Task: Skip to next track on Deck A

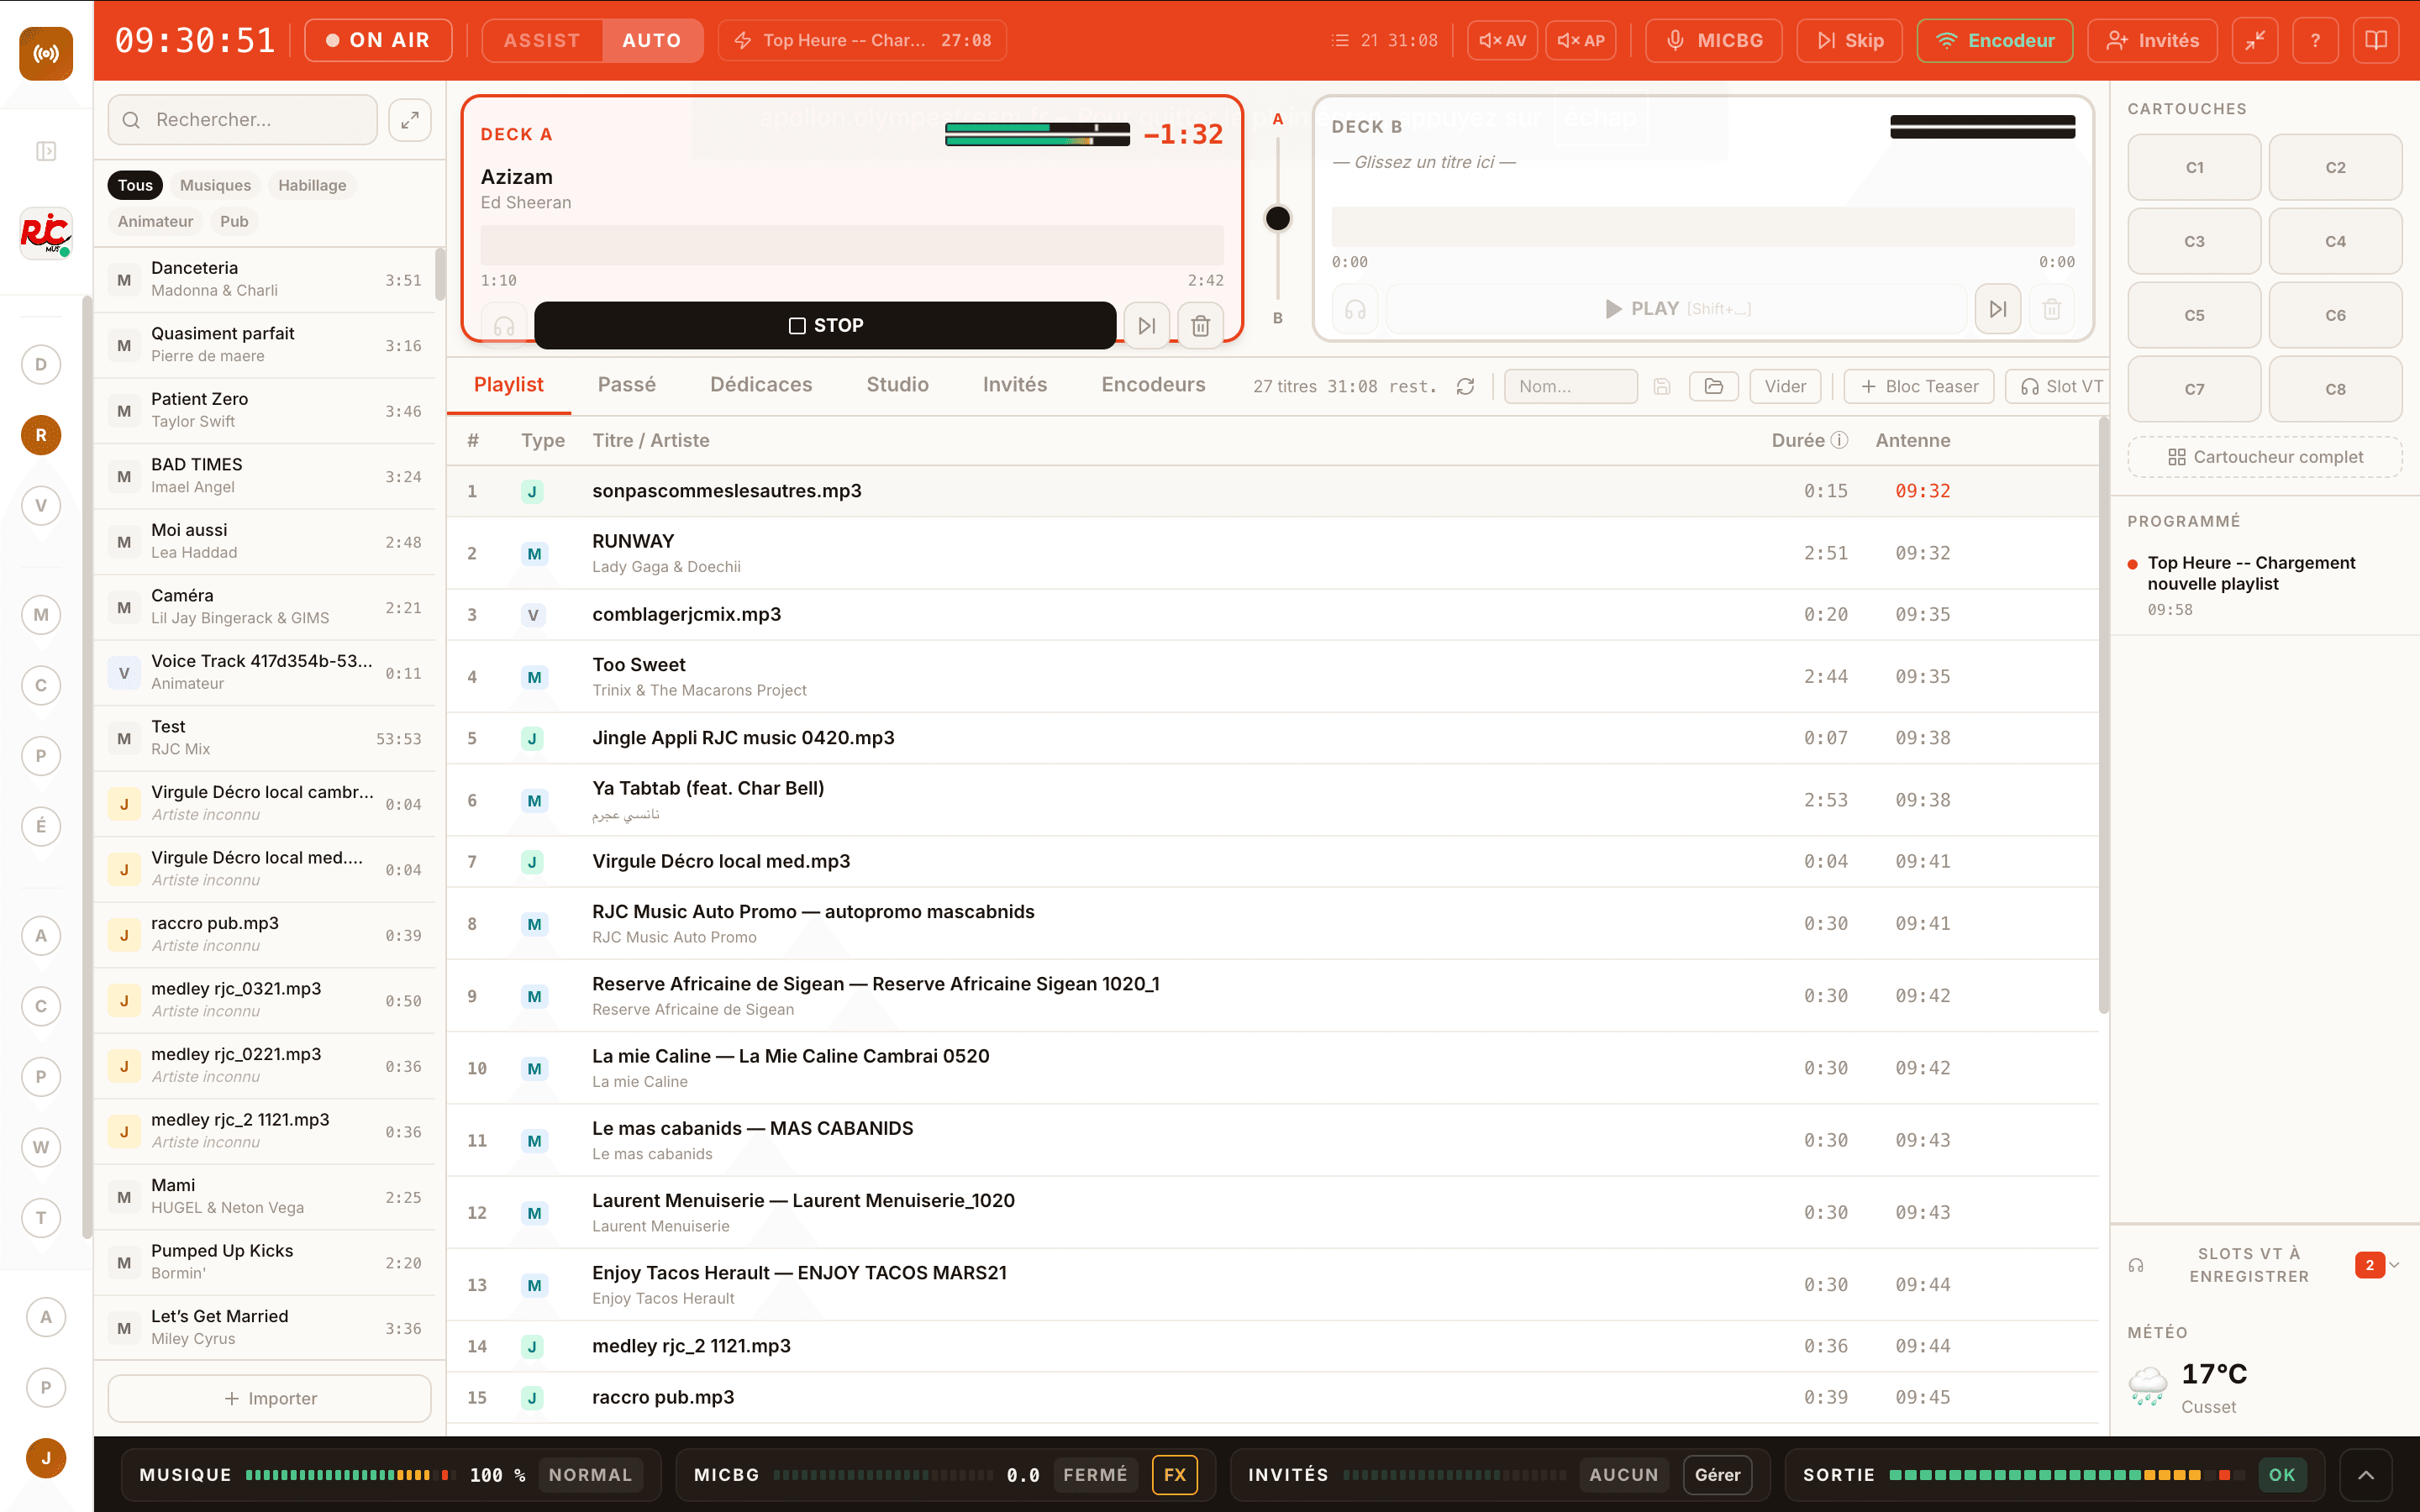Action: point(1147,326)
